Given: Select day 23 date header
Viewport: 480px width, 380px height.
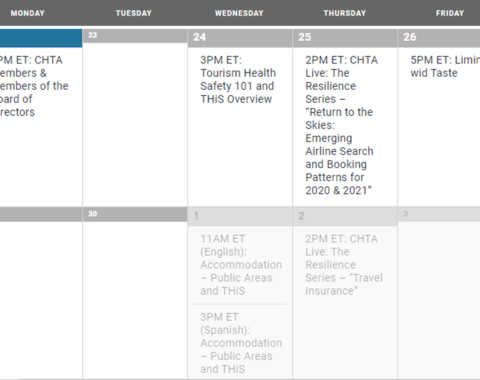Looking at the screenshot, I should tap(135, 36).
